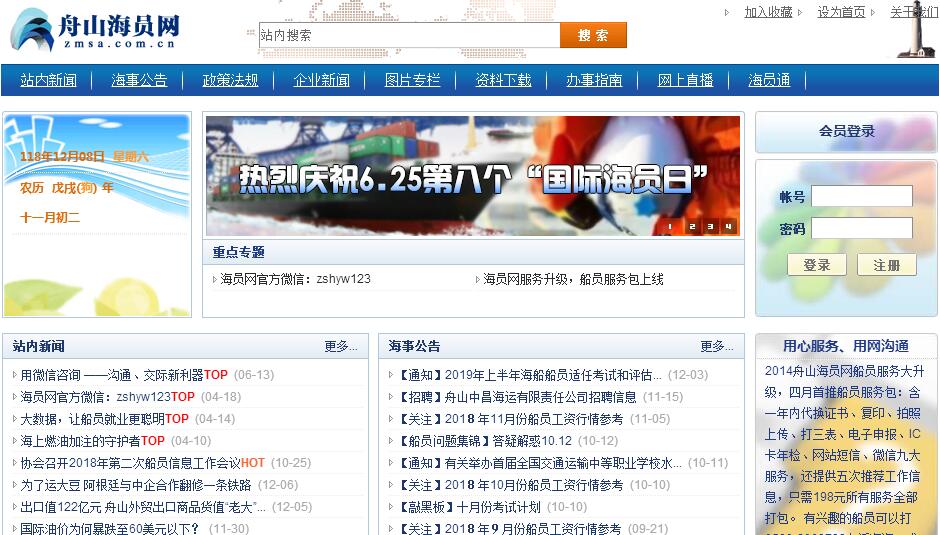This screenshot has height=535, width=940.
Task: Open 网上直播 navigation item
Action: point(685,80)
